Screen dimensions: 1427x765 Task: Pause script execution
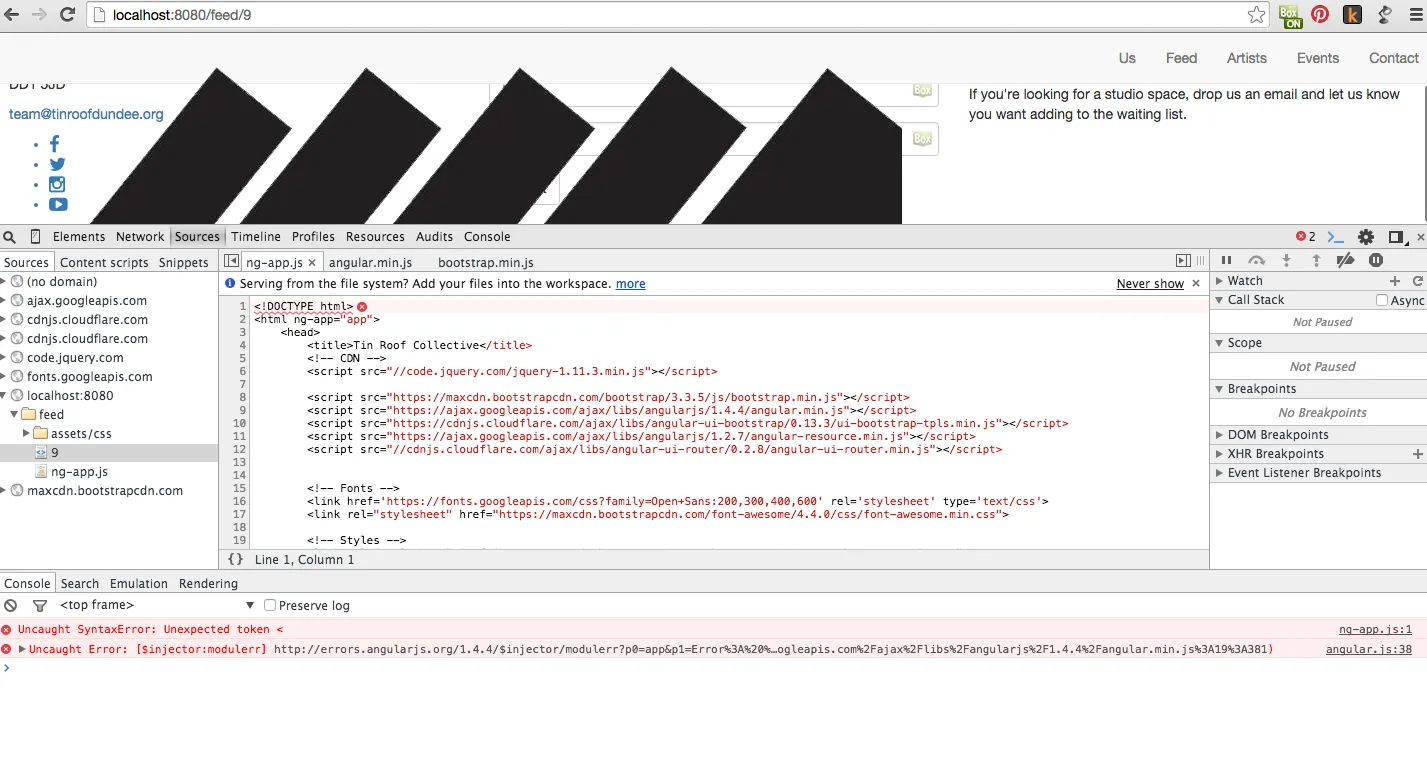(1227, 261)
